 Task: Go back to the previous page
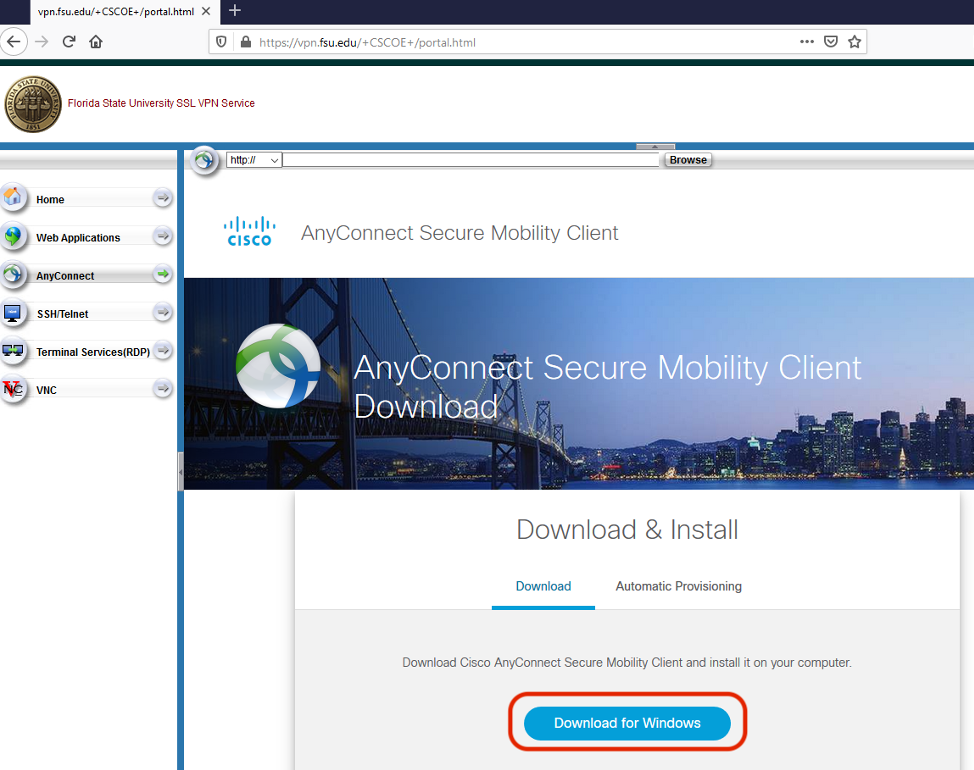(14, 42)
